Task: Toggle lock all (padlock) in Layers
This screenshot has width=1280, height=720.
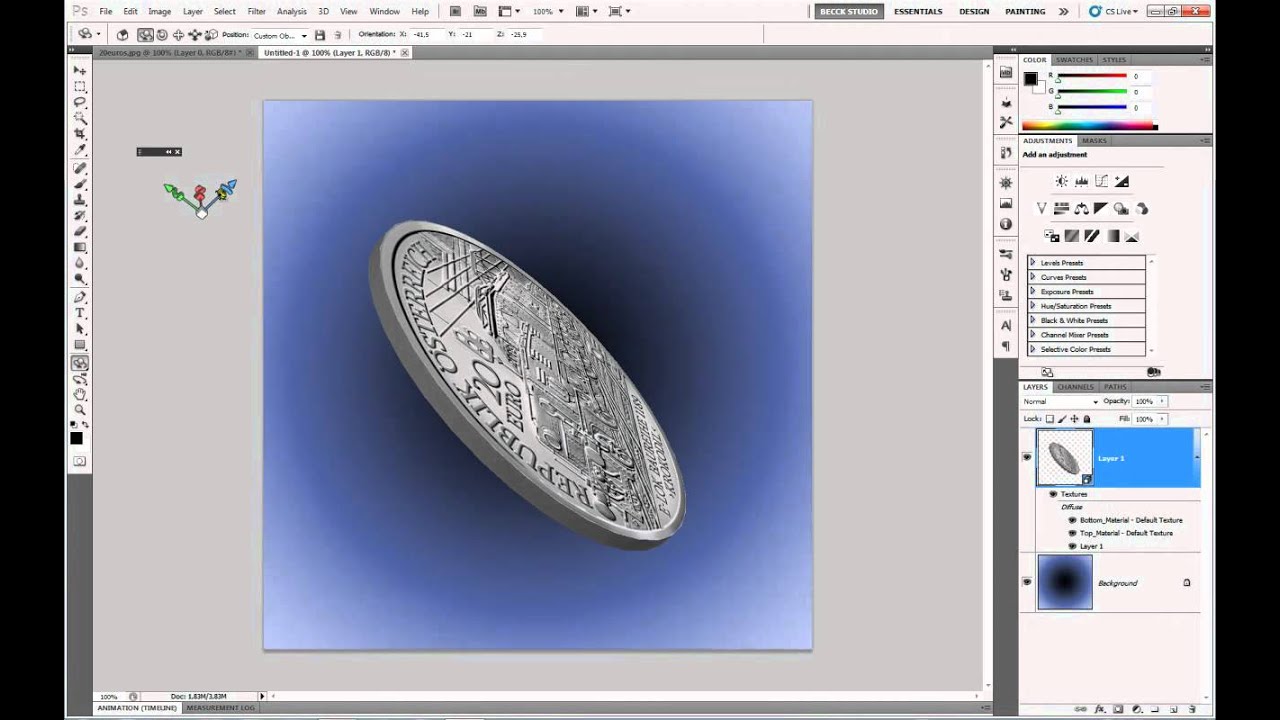Action: [x=1086, y=419]
